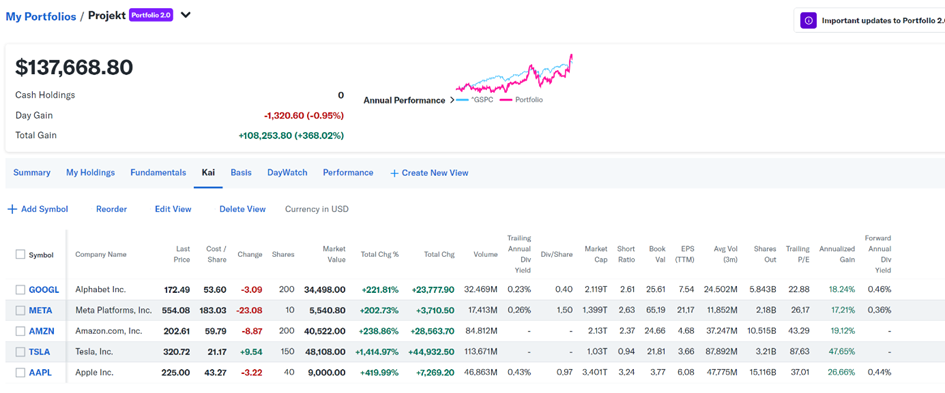Click the purple info icon beside Important updates
The height and width of the screenshot is (393, 945).
pos(808,20)
